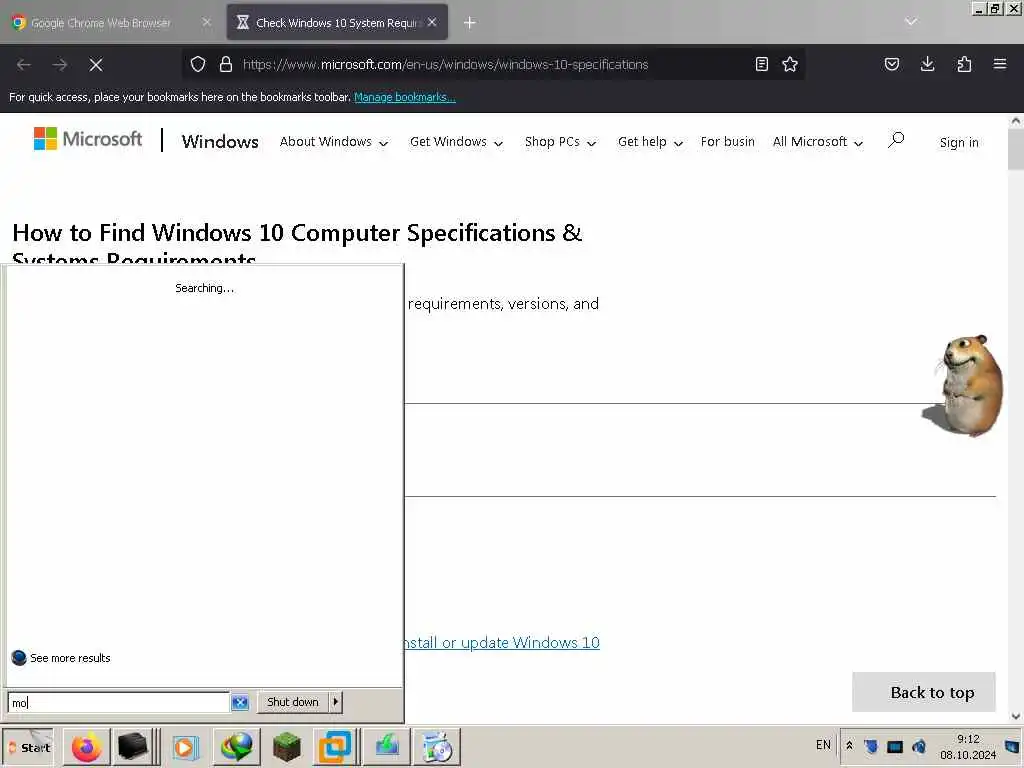Open the clock showing 9:12
This screenshot has height=768, width=1024.
coord(968,746)
